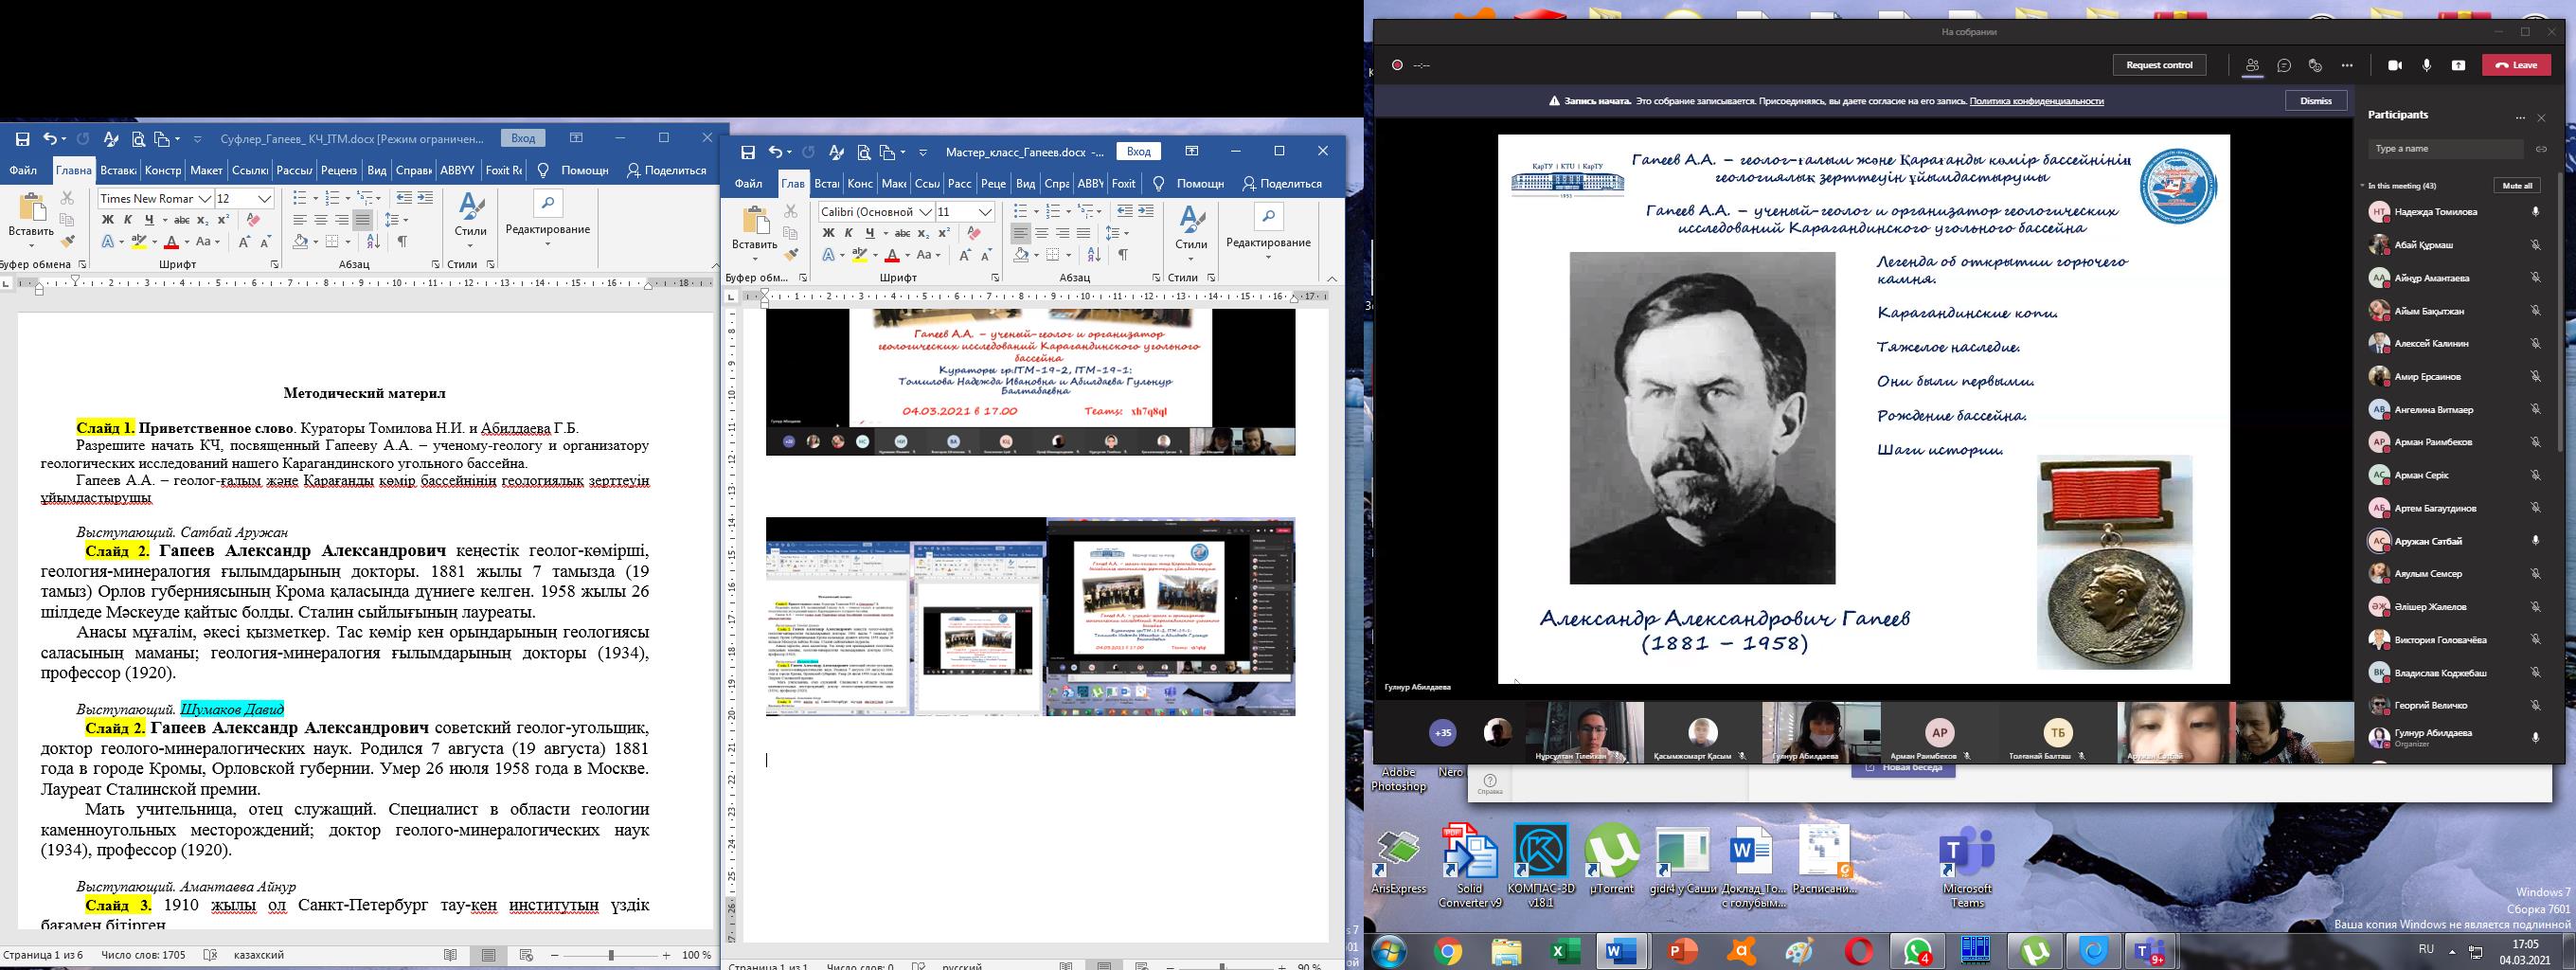
Task: Open Participants panel more options ellipsis
Action: tap(2520, 118)
